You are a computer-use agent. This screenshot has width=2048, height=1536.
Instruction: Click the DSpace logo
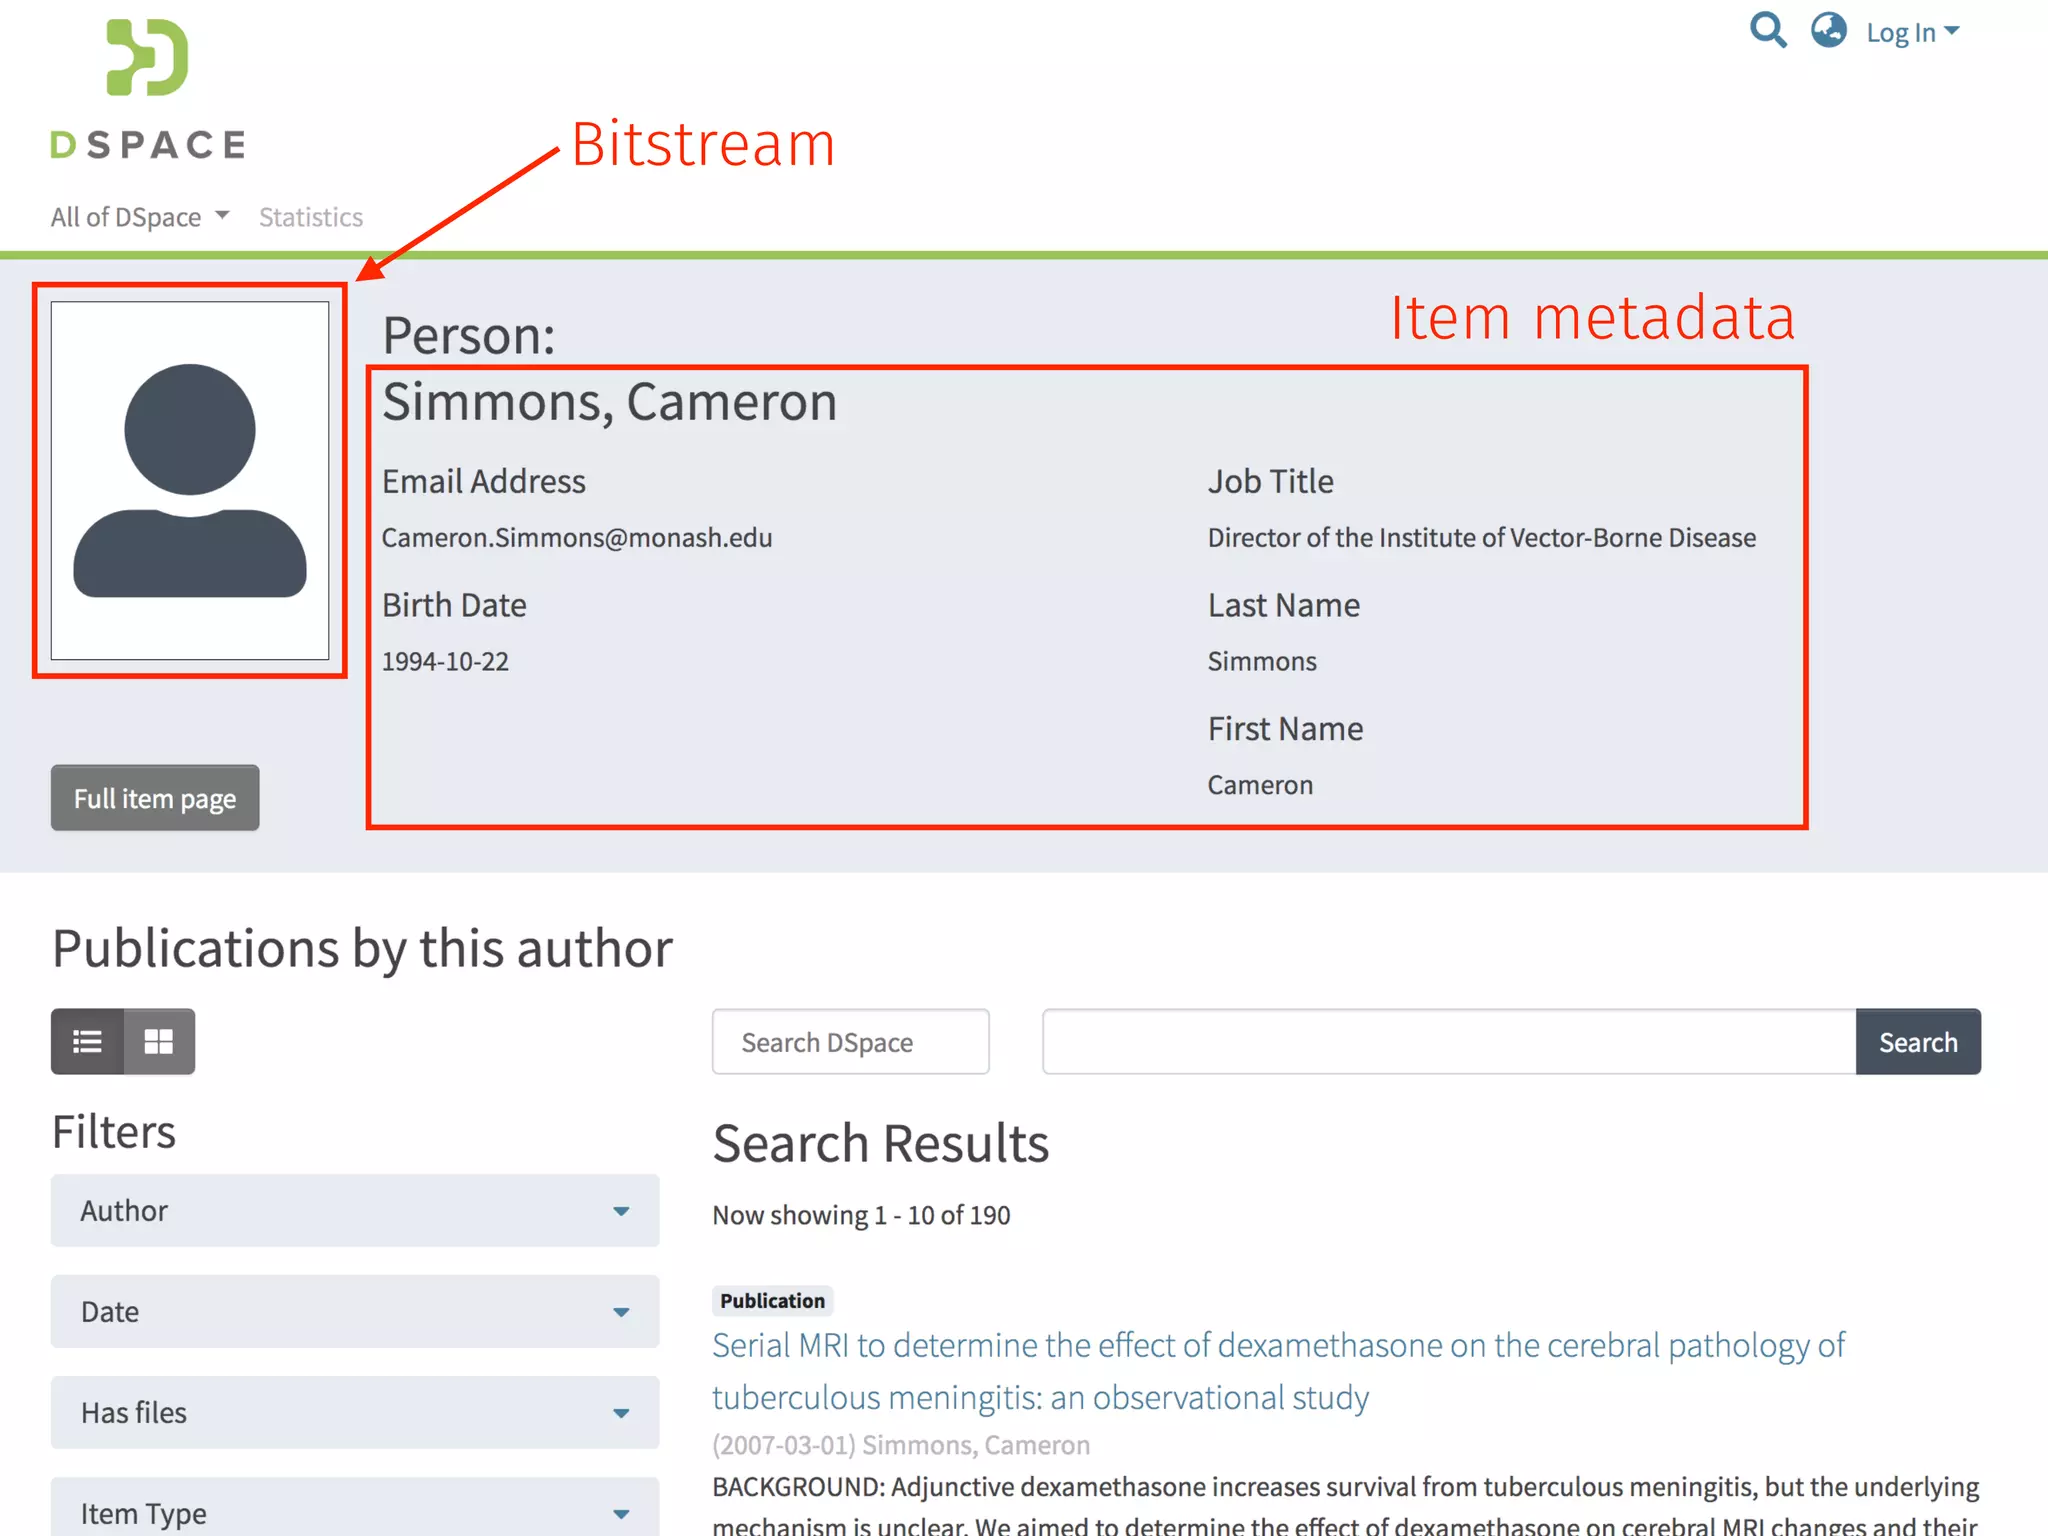[x=148, y=90]
